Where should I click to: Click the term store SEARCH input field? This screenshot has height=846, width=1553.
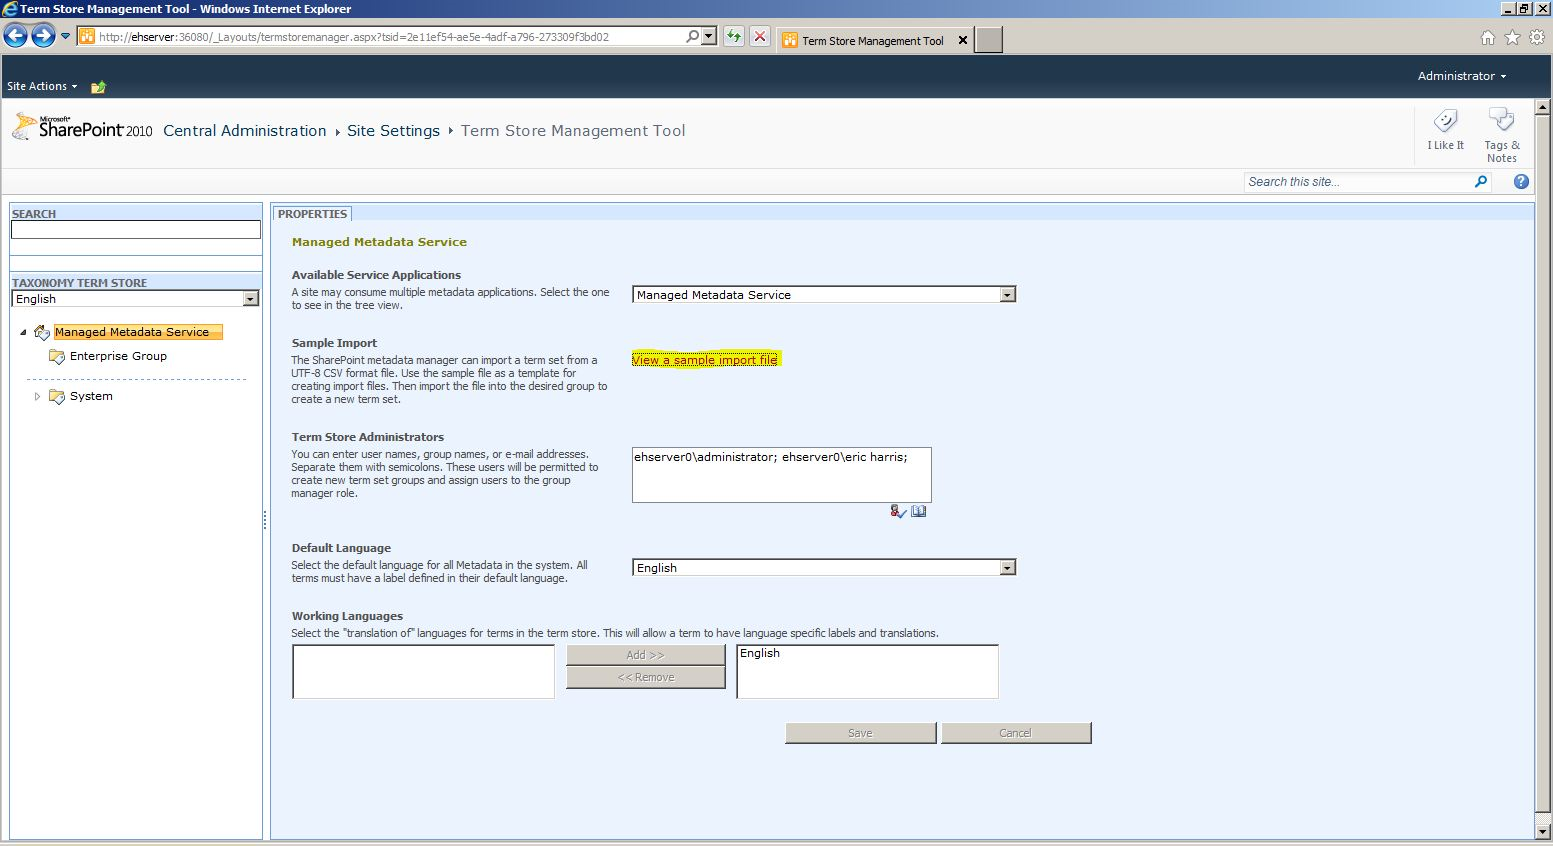(x=136, y=230)
